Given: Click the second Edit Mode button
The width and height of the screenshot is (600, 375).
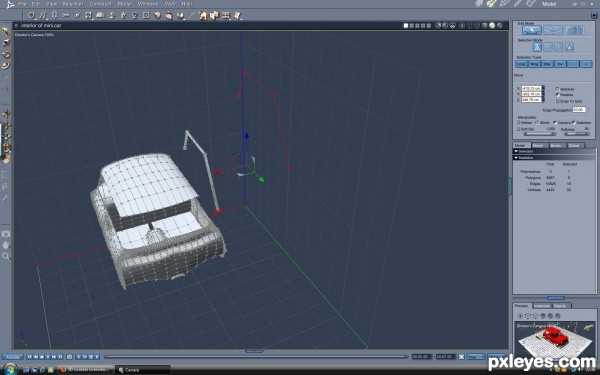Looking at the screenshot, I should [553, 30].
